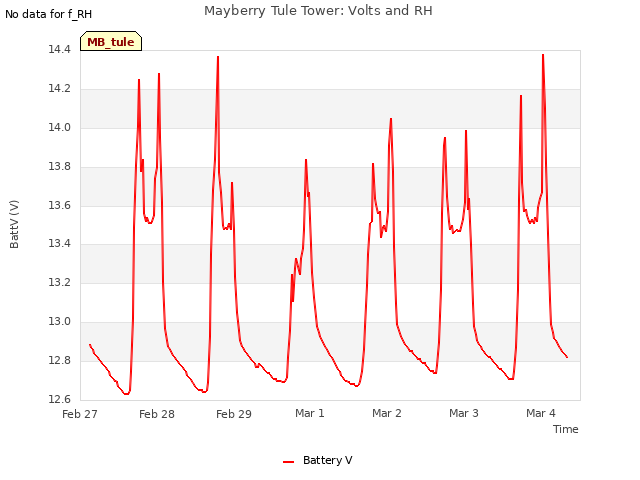Click the 13.4 y-axis tick label
Image resolution: width=640 pixels, height=480 pixels.
pyautogui.click(x=59, y=244)
